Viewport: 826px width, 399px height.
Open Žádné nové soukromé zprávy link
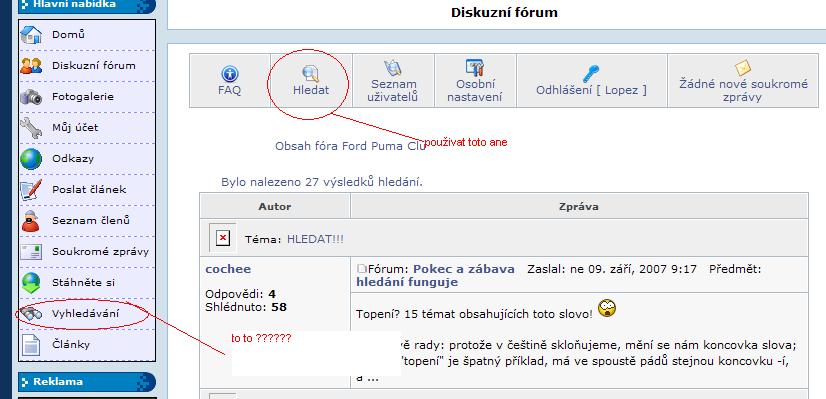pos(743,91)
